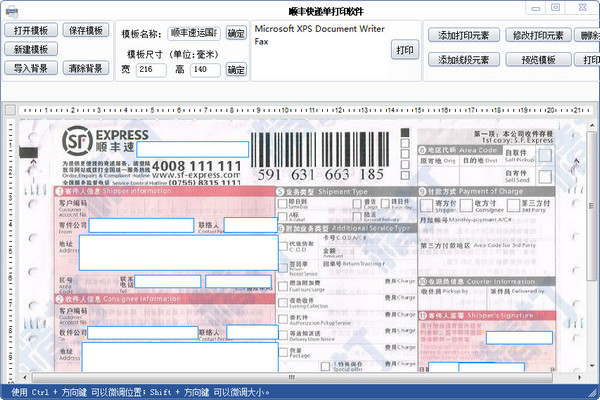Import a background with 导入背景

click(31, 68)
